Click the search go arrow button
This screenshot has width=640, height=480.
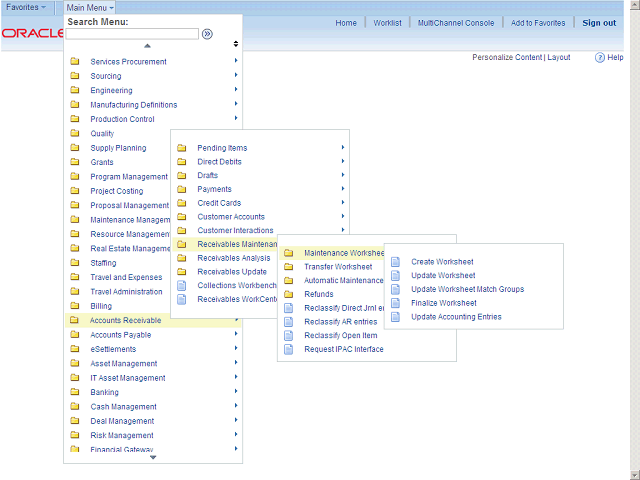point(207,34)
